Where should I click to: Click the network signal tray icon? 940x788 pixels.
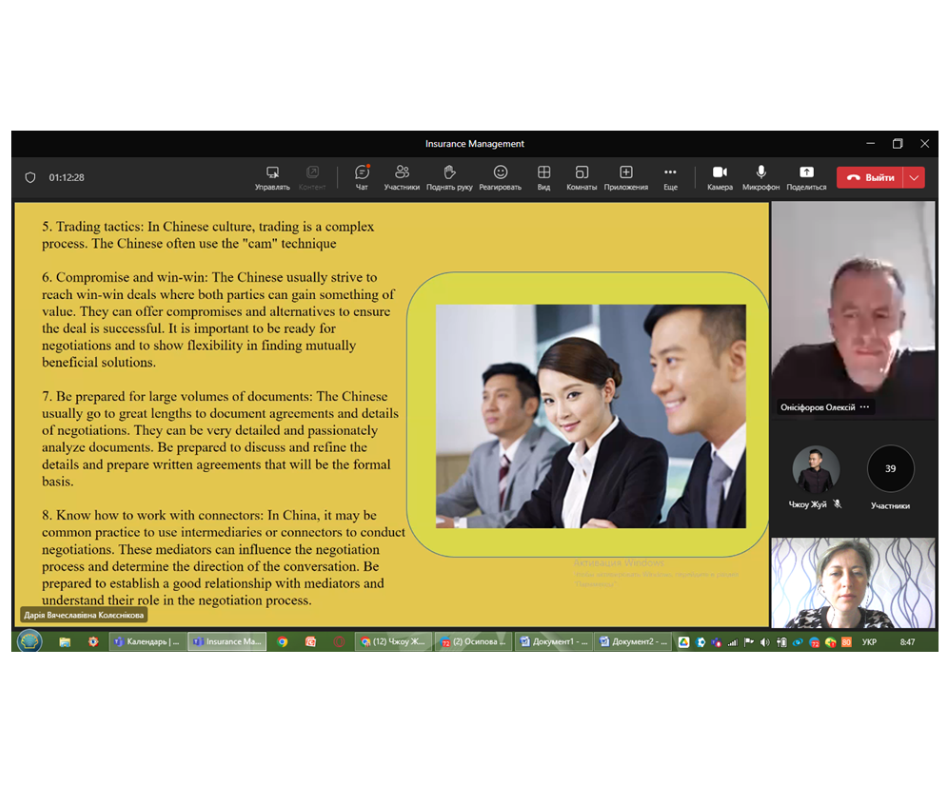[732, 642]
